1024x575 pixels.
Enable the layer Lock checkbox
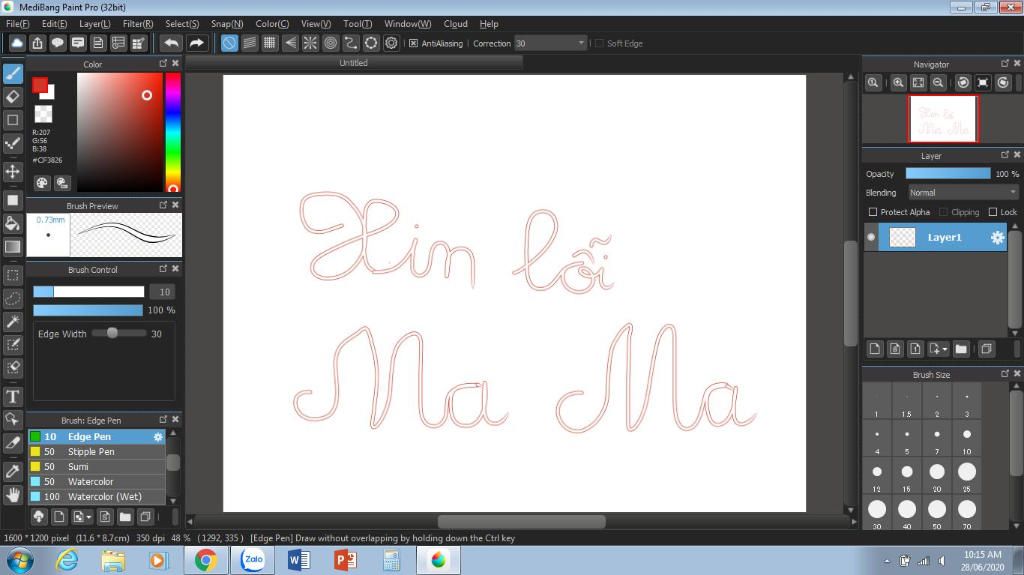coord(993,212)
